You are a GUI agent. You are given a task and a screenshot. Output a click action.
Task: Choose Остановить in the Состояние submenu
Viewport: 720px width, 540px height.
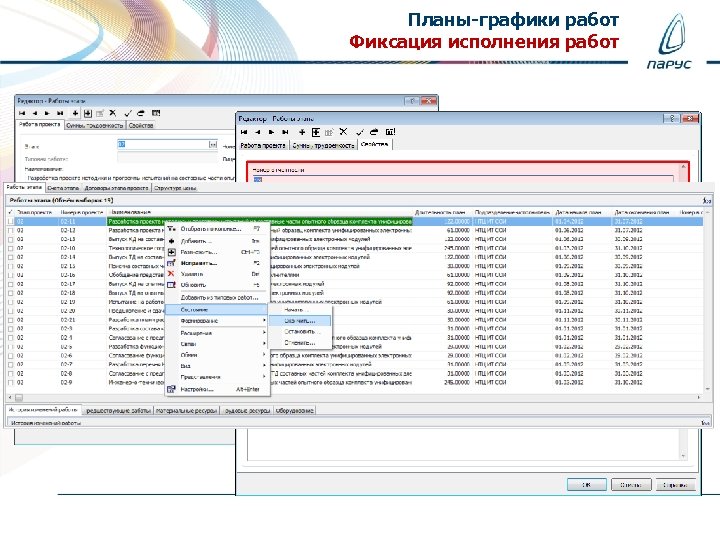click(299, 332)
